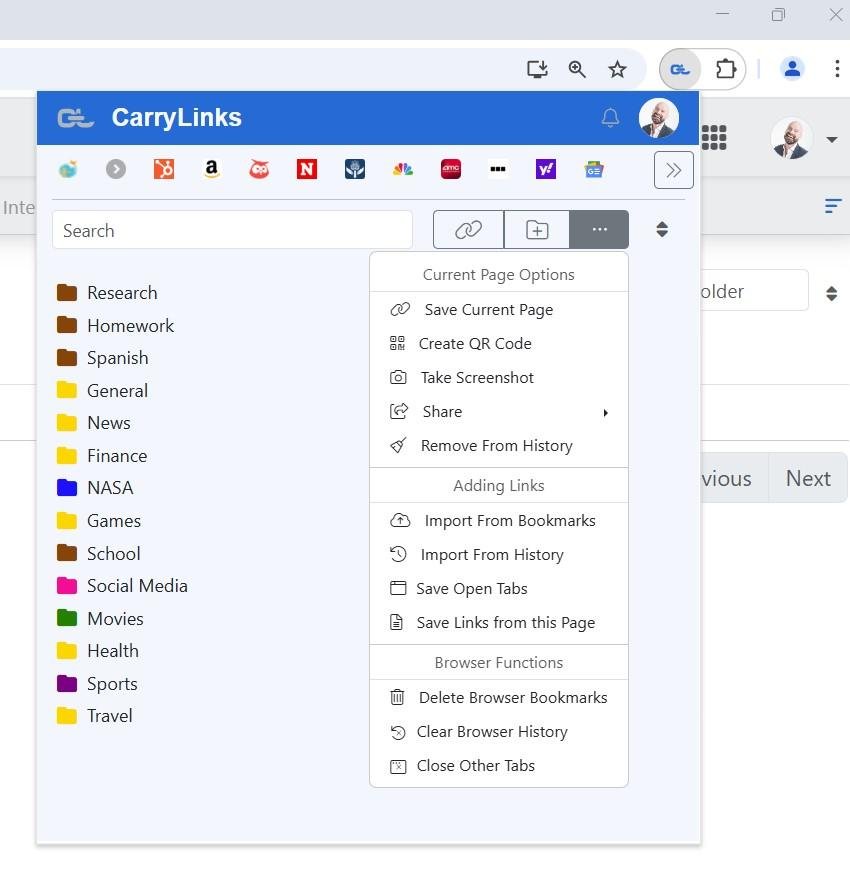Screen dimensions: 850x878
Task: Click the zoom magnifier icon in address bar
Action: (x=577, y=69)
